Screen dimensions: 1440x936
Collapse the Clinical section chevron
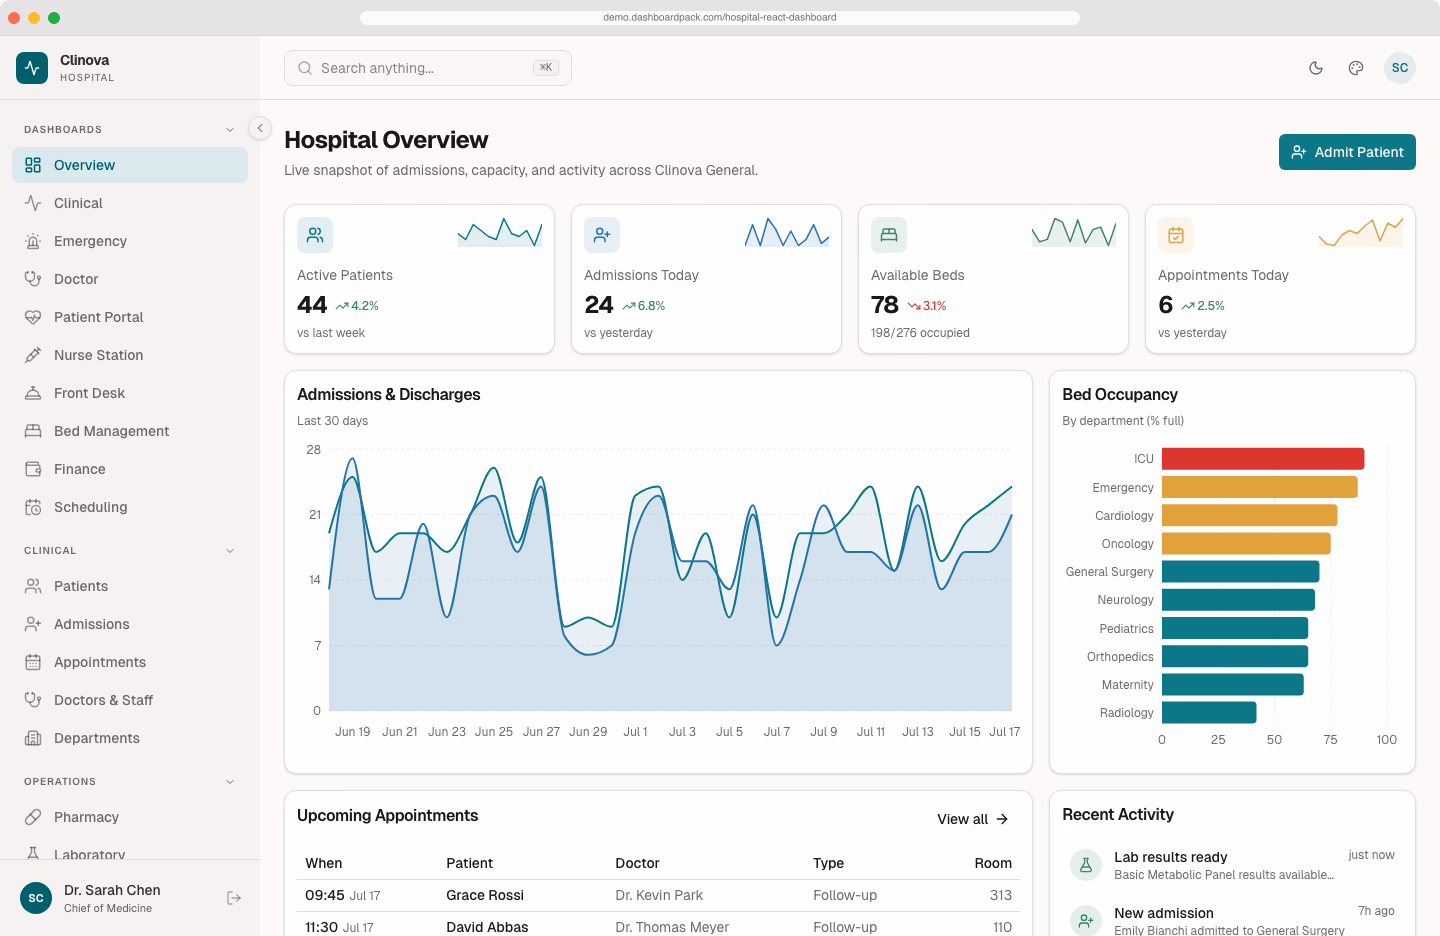tap(230, 551)
